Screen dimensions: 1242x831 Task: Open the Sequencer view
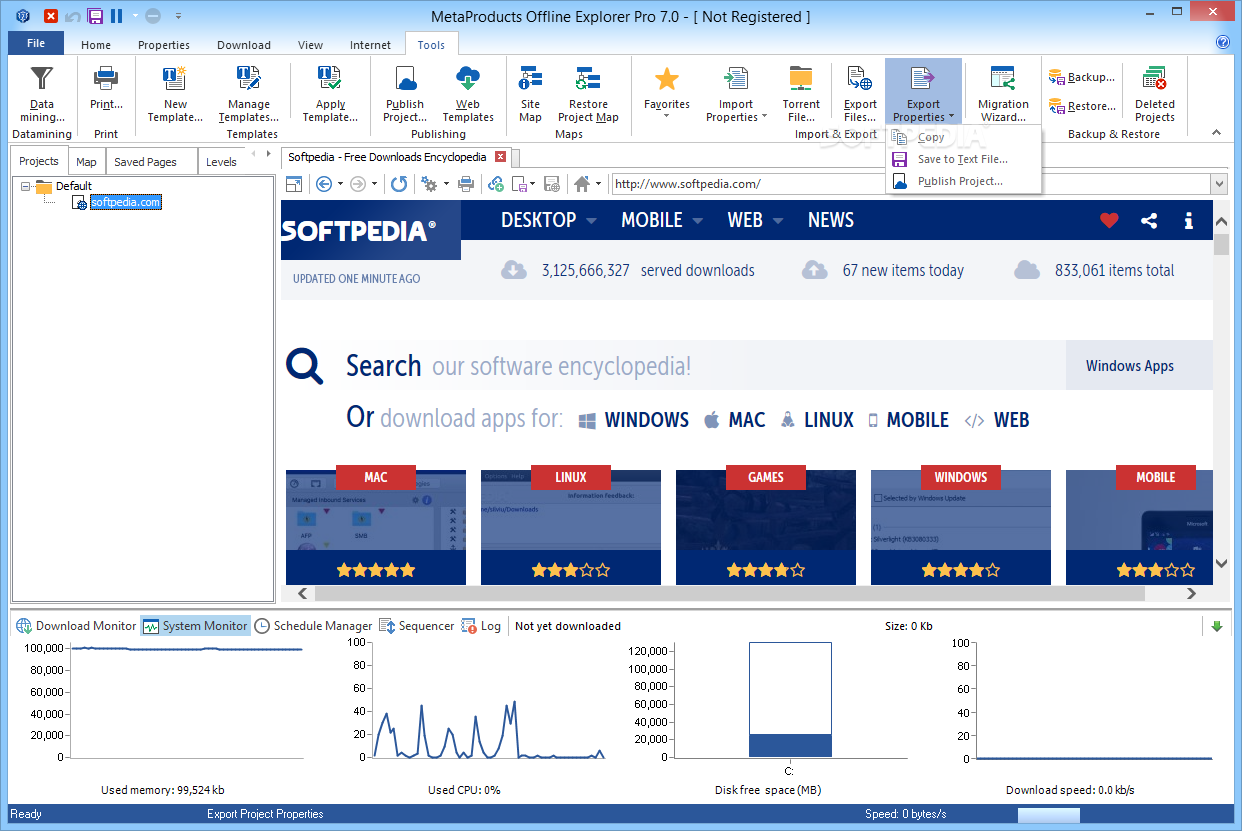pos(417,626)
